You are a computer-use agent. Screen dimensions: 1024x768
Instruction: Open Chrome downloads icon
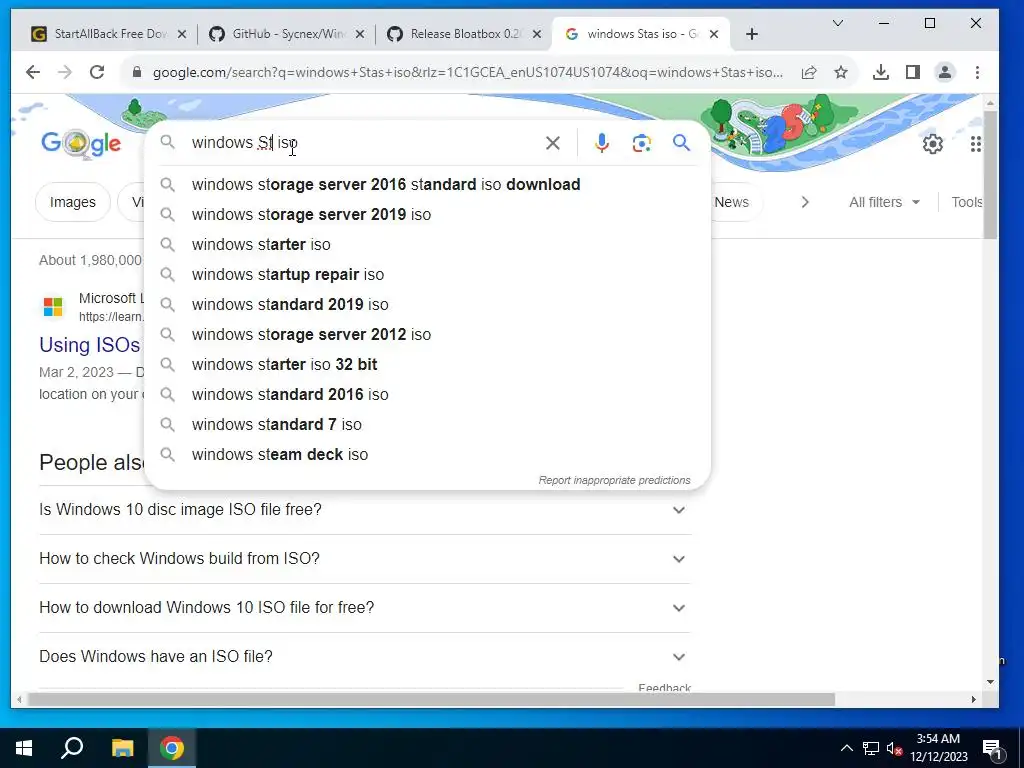click(x=880, y=72)
